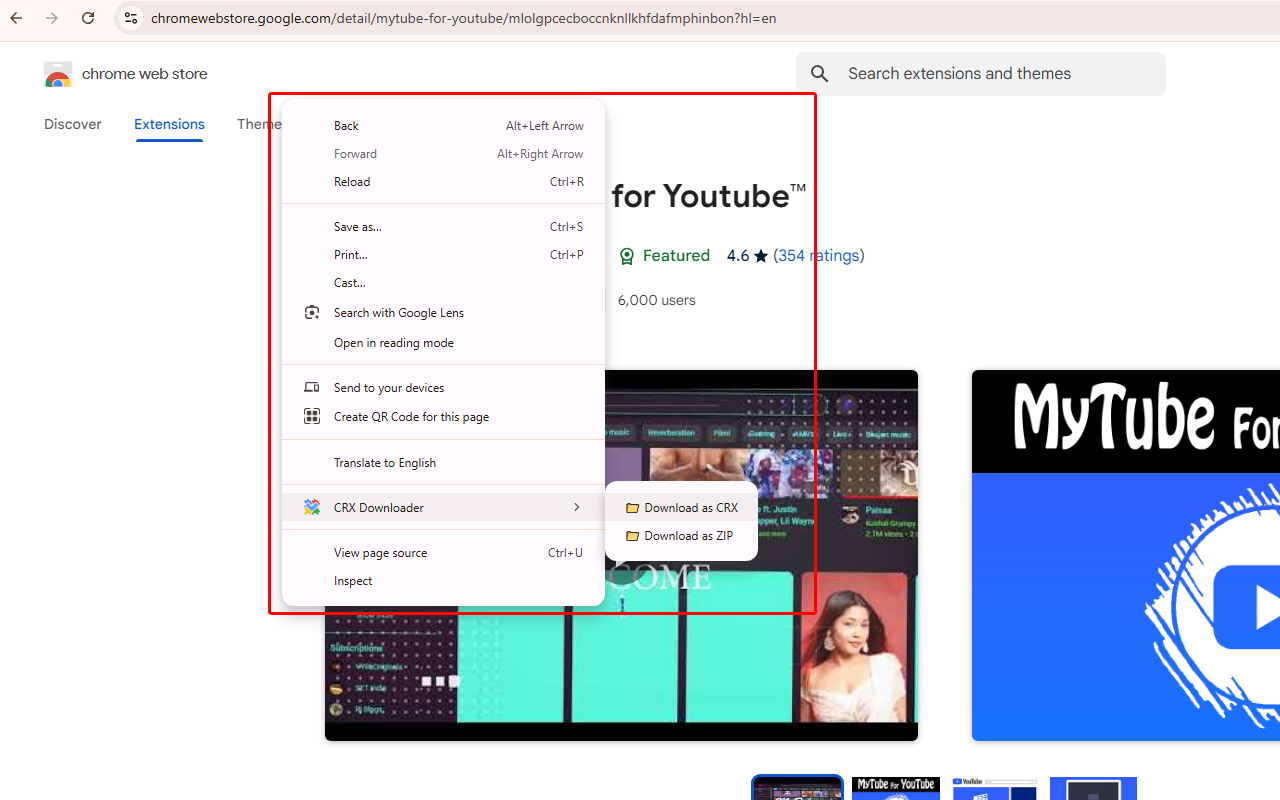Select Create QR Code for this page
Viewport: 1280px width, 800px height.
pyautogui.click(x=444, y=417)
